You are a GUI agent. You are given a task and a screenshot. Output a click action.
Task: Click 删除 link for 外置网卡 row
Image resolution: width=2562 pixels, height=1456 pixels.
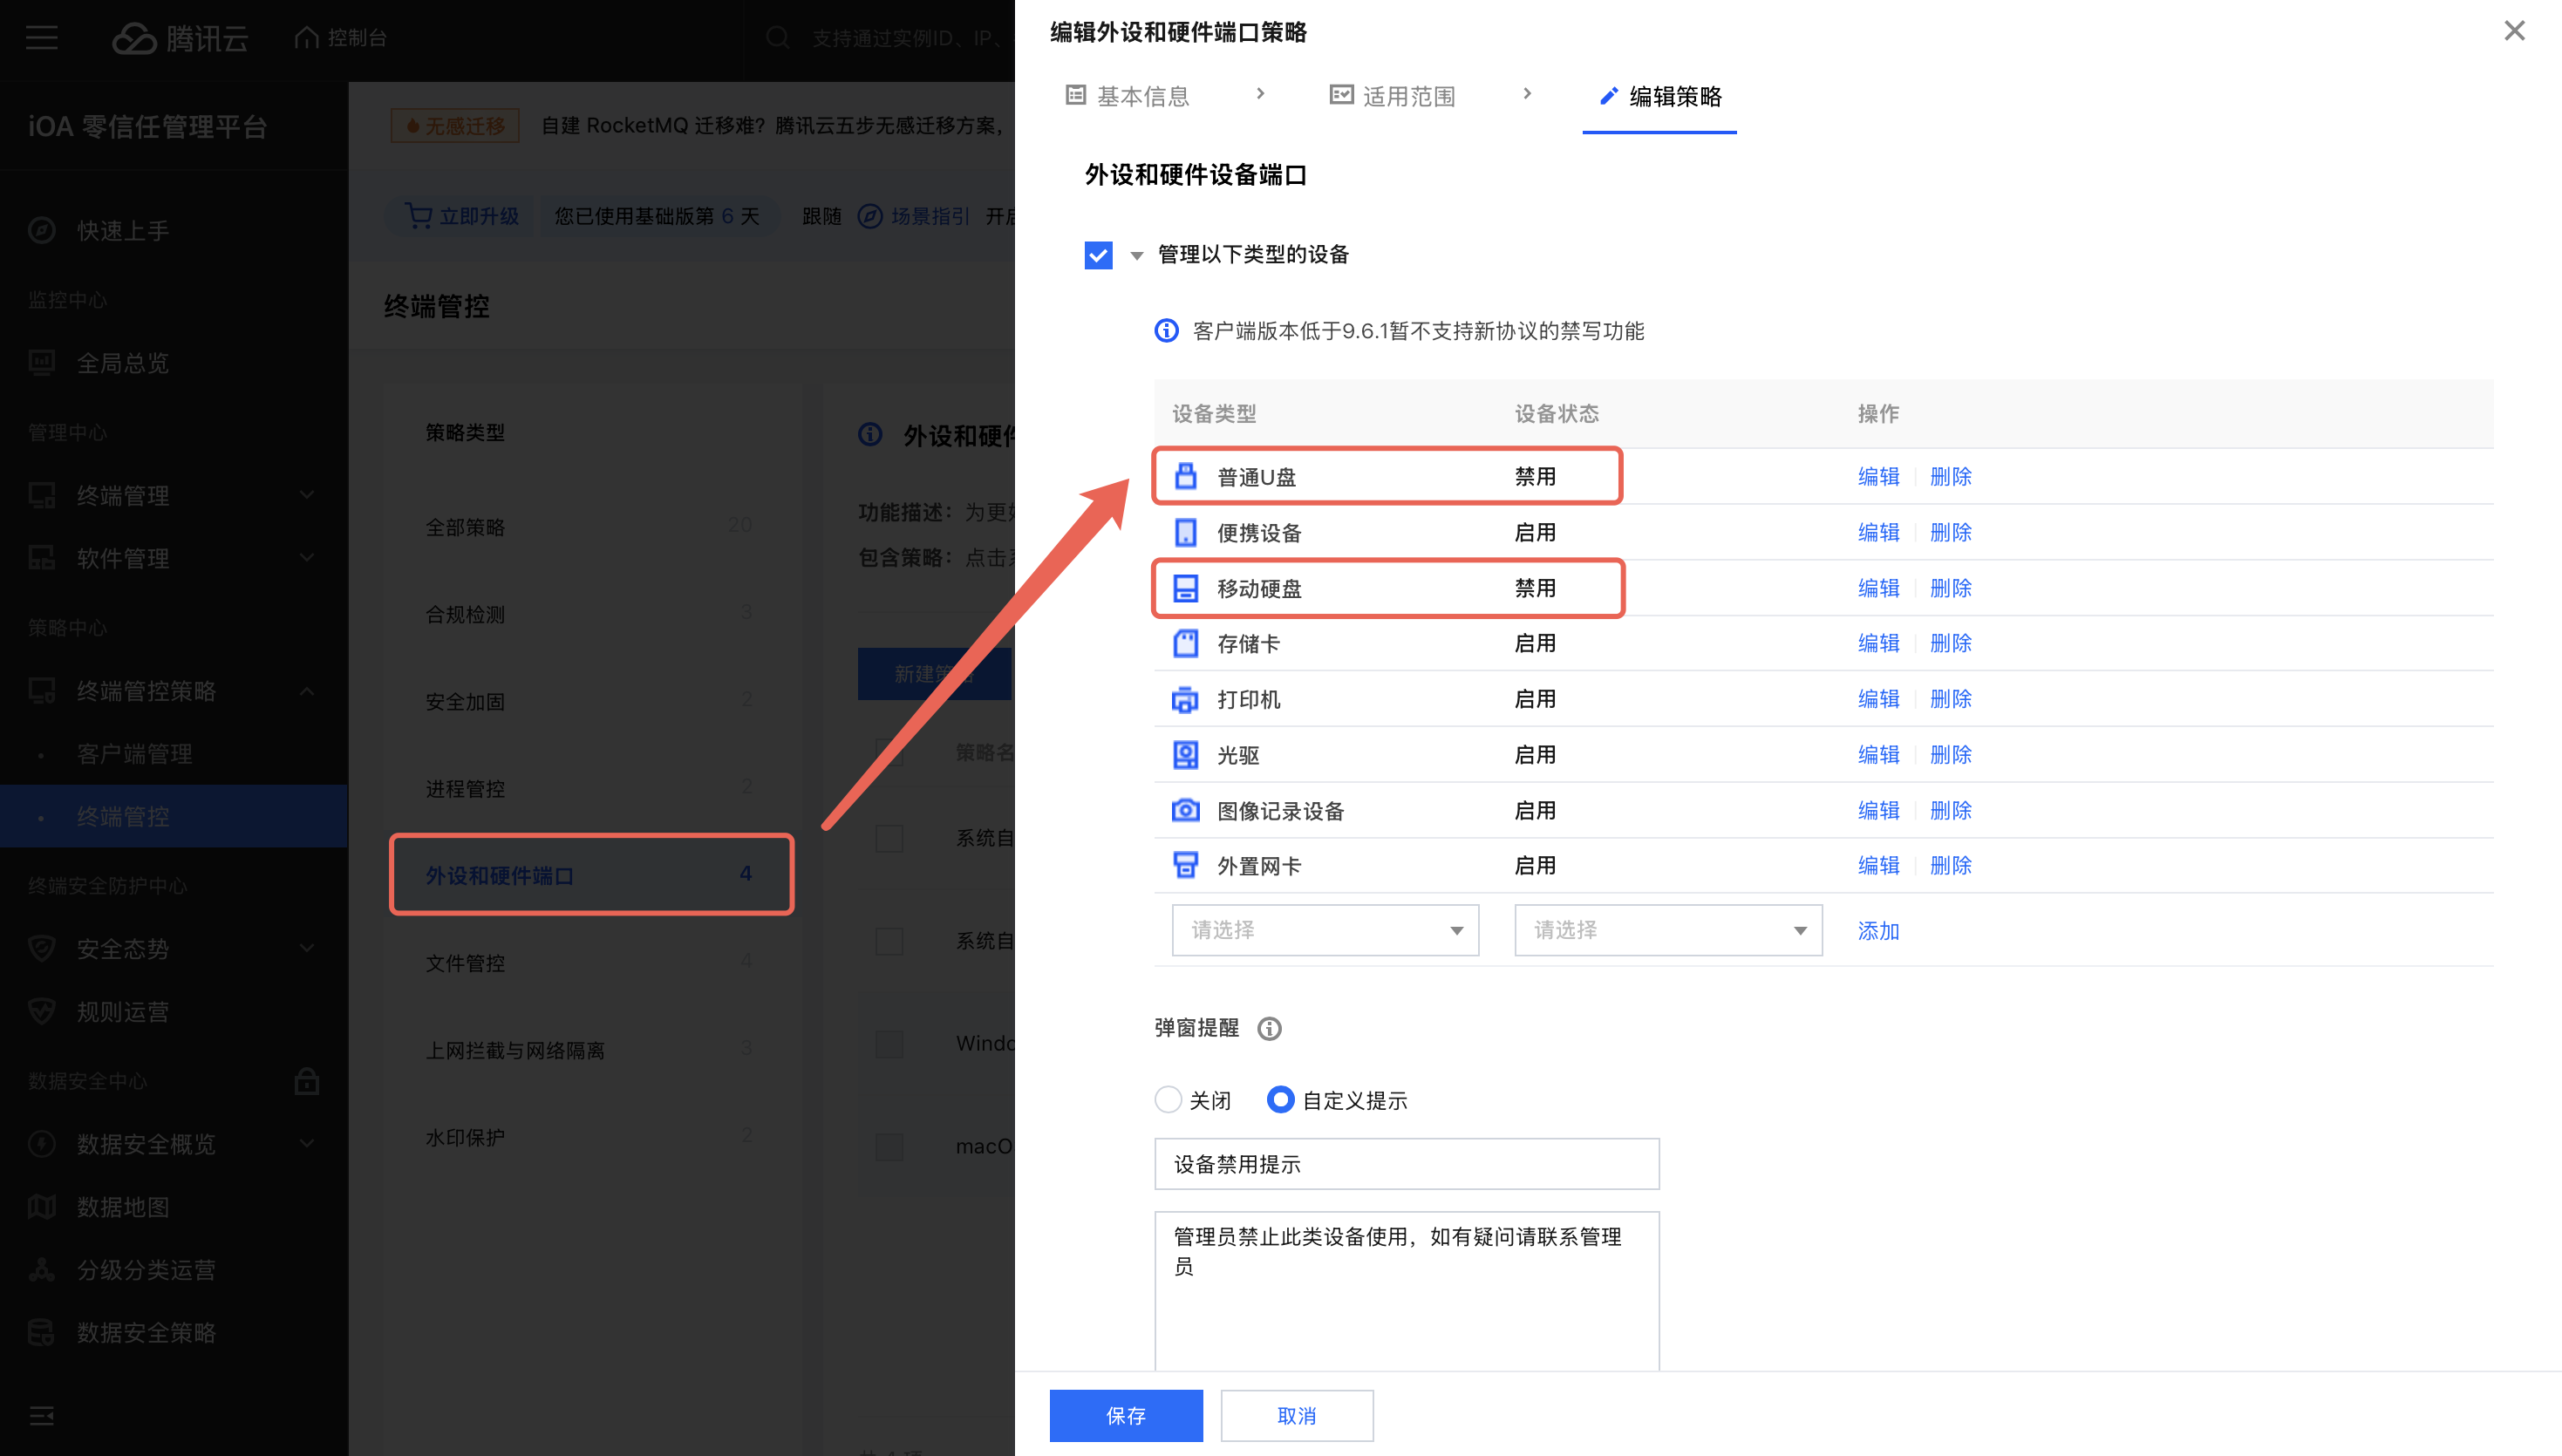[x=1950, y=865]
